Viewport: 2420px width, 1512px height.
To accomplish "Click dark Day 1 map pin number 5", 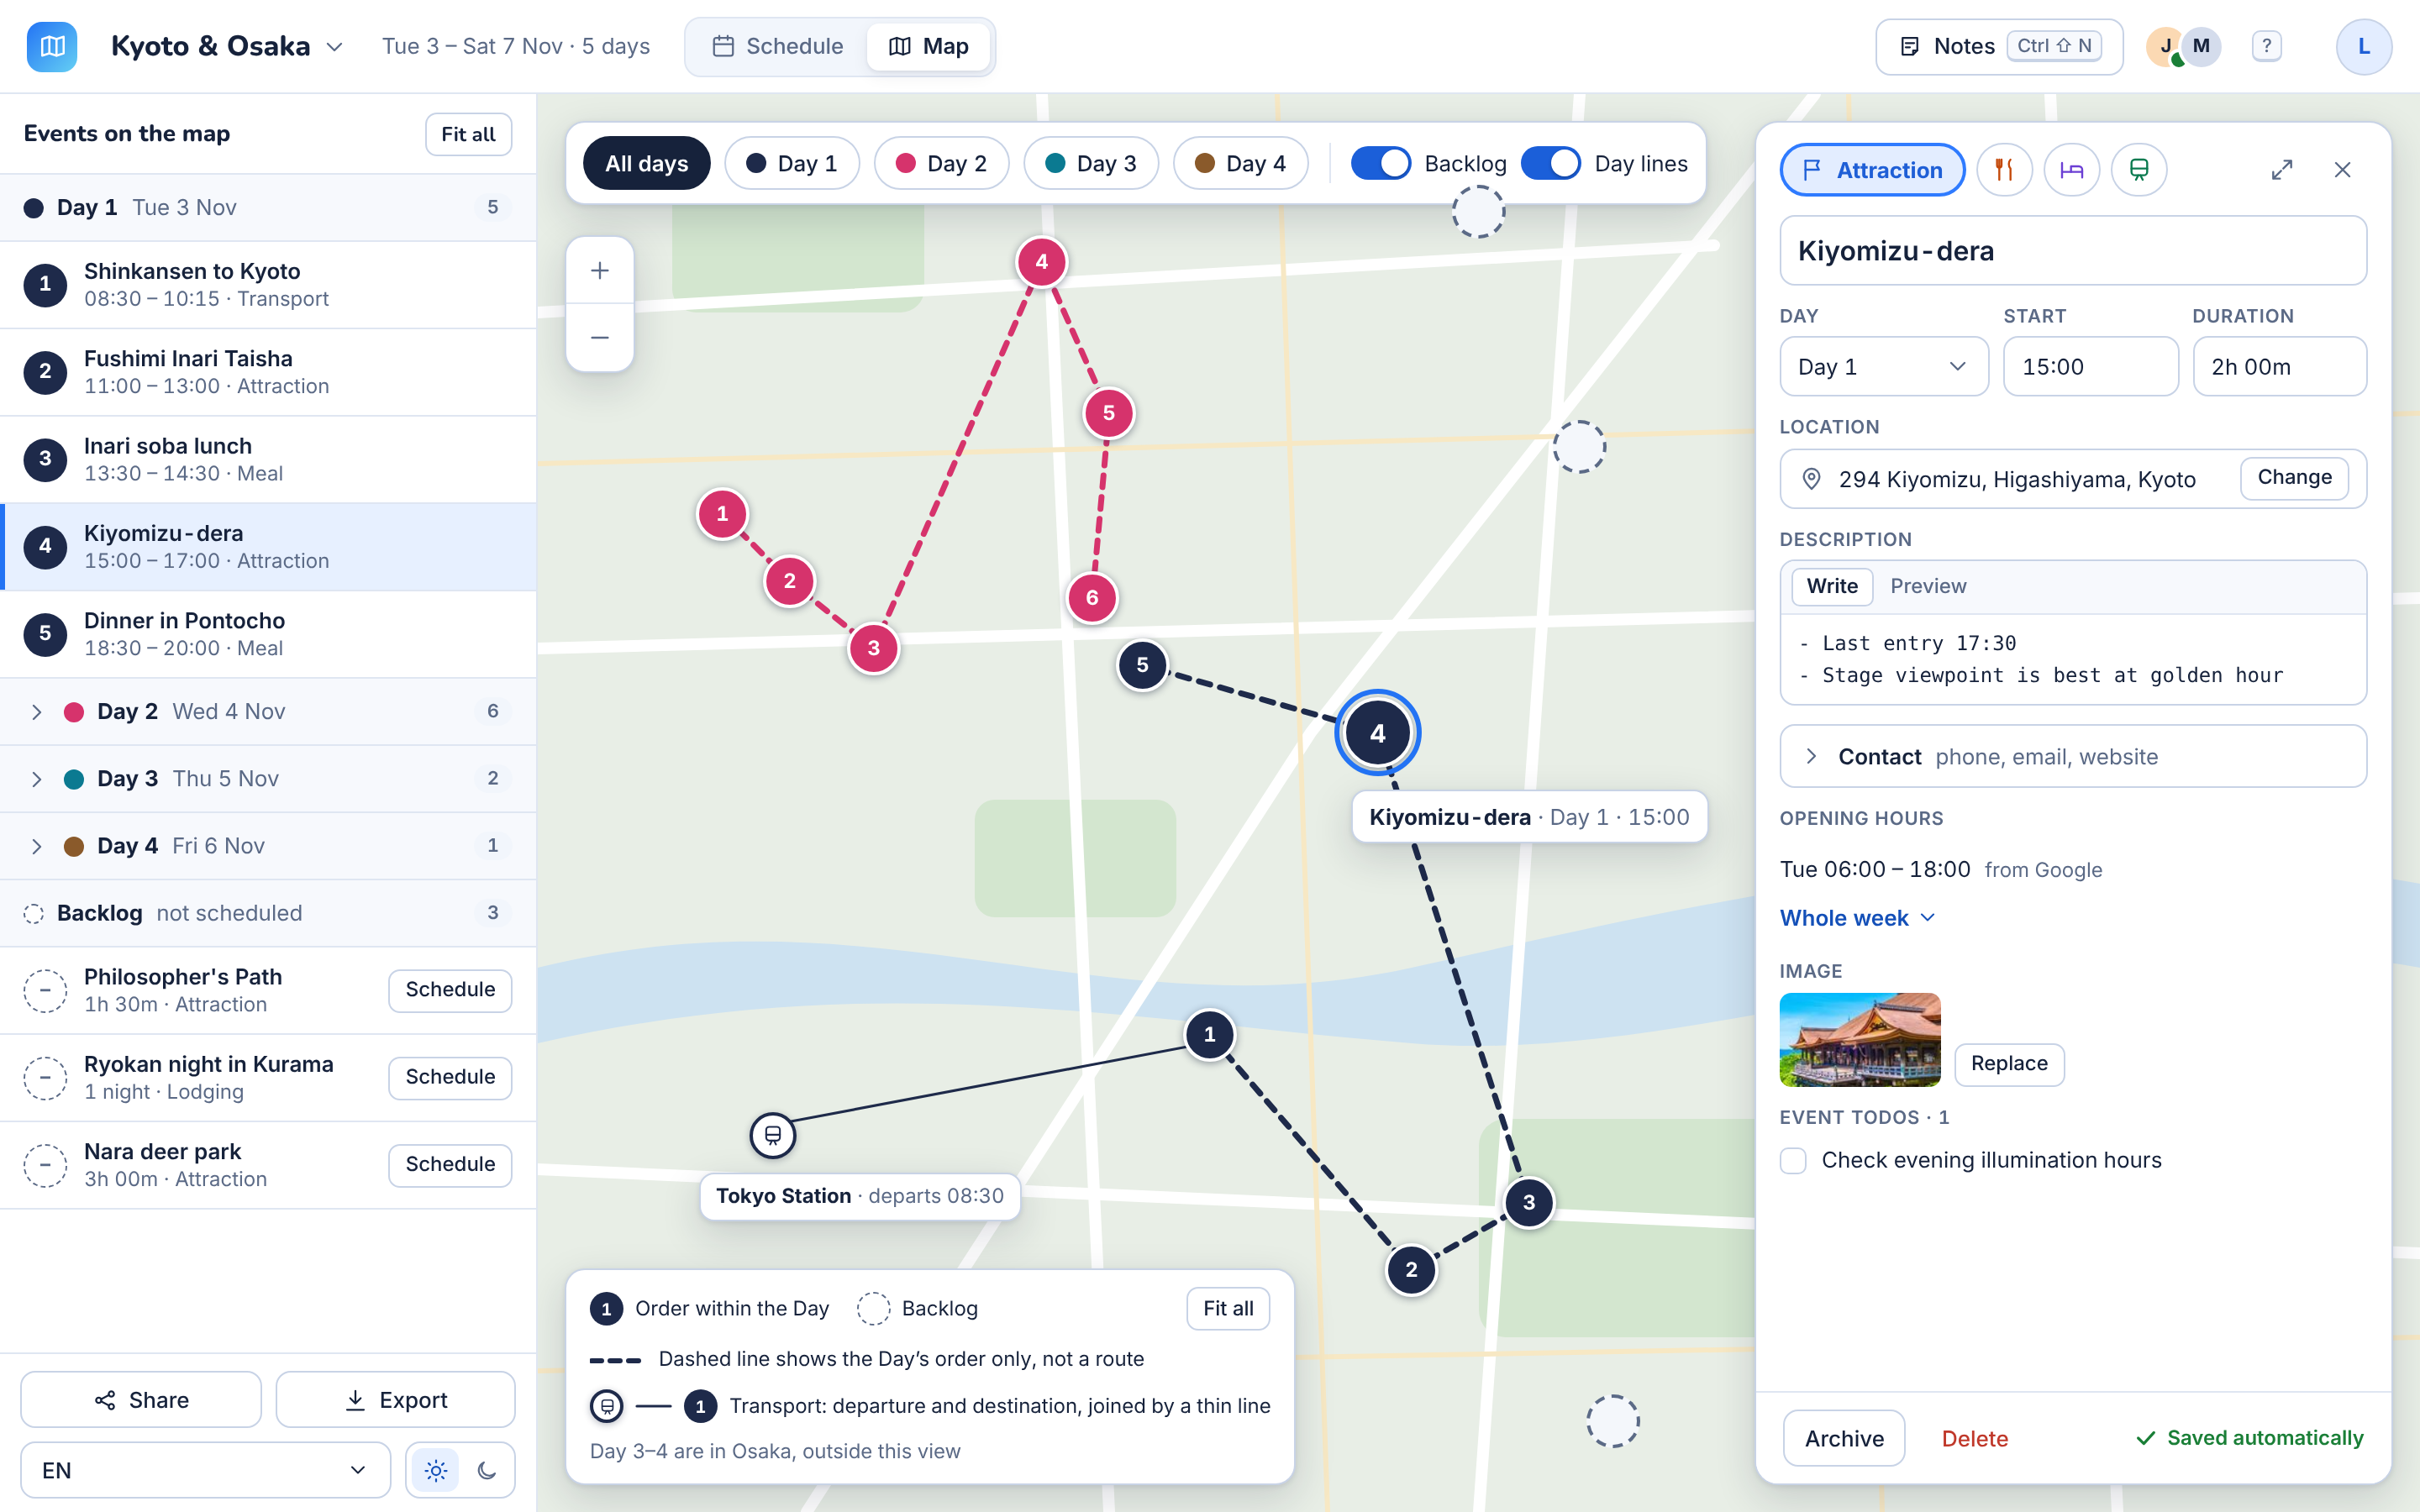I will click(x=1142, y=665).
